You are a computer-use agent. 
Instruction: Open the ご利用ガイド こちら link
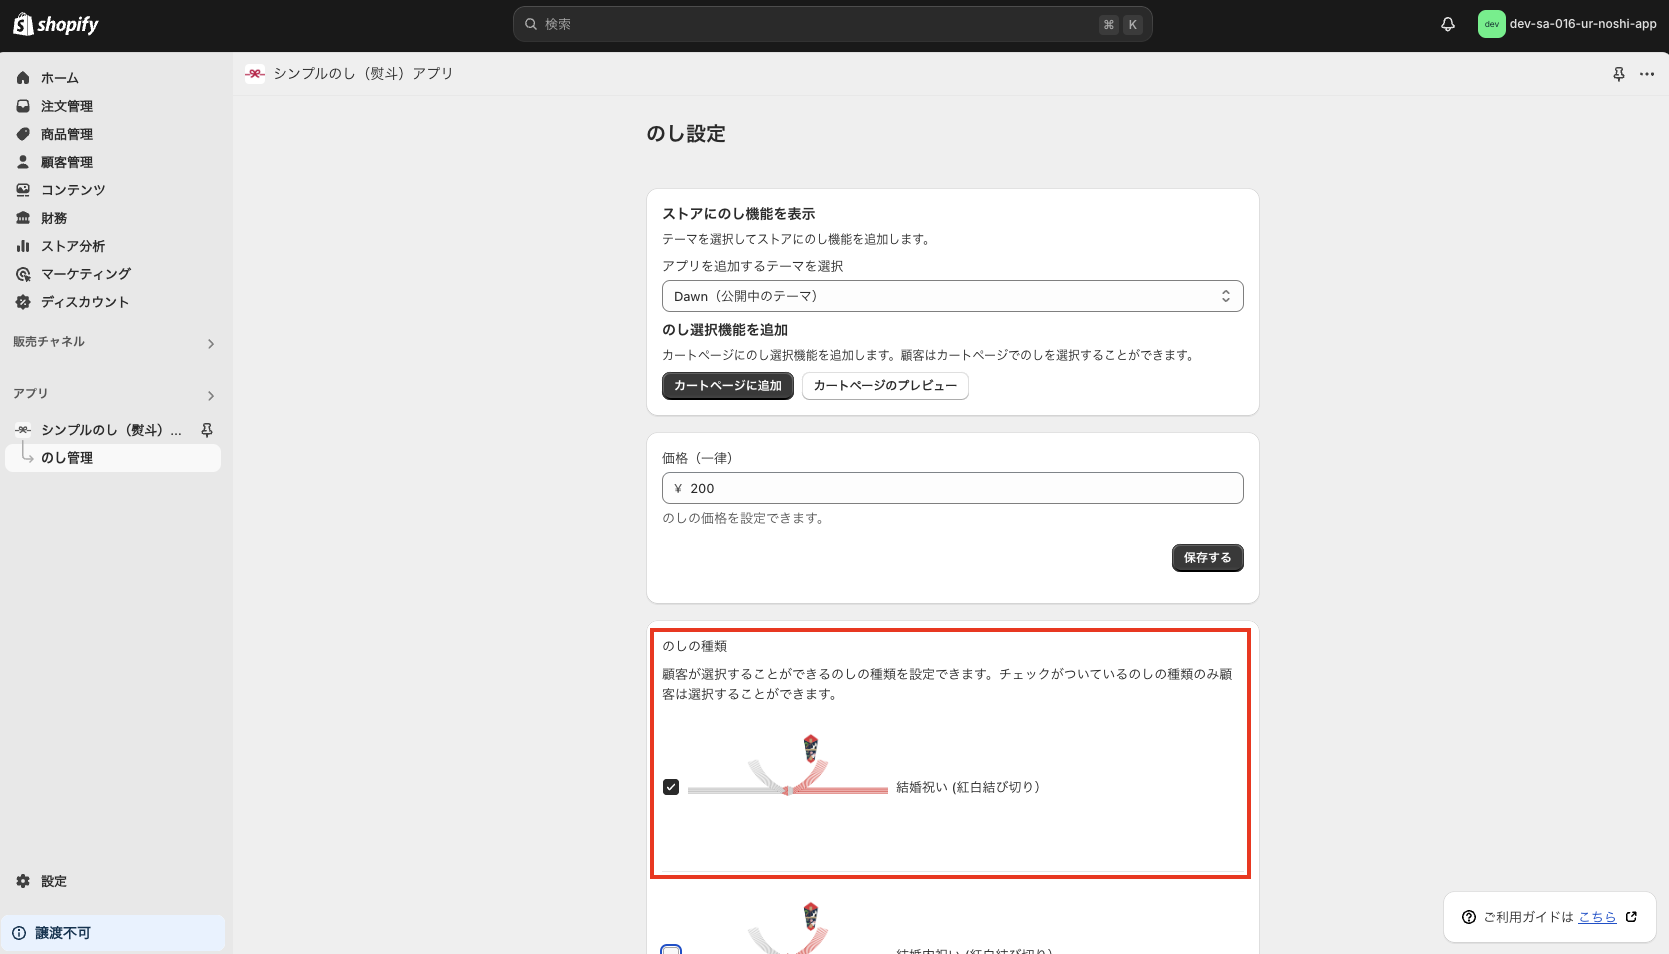1596,916
